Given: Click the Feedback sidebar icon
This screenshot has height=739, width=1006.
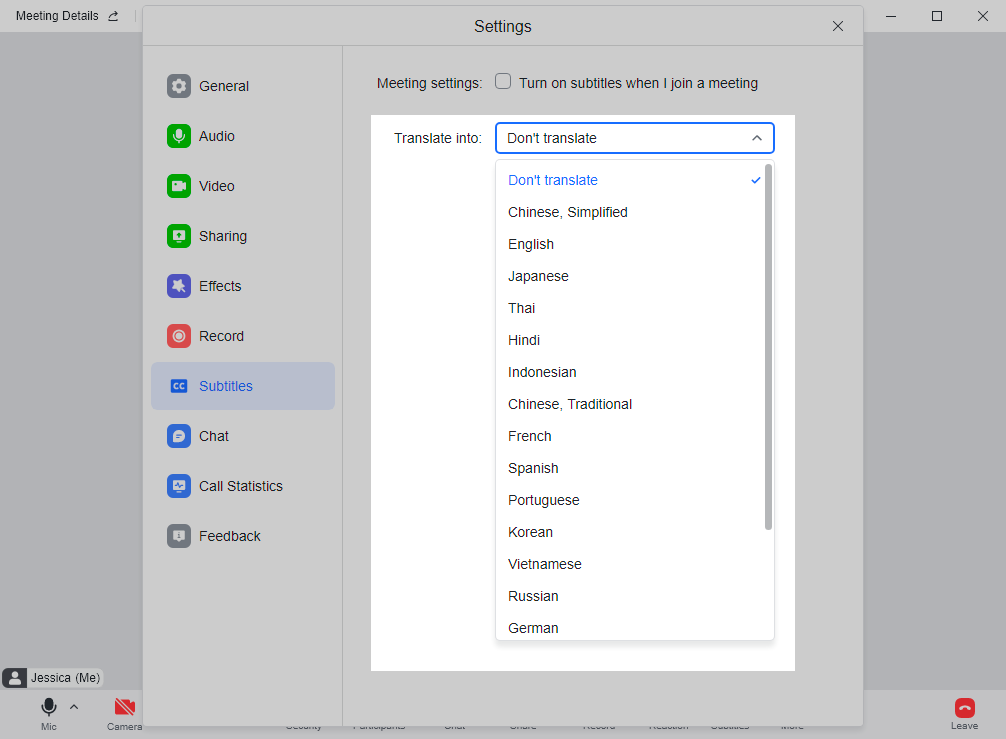Looking at the screenshot, I should [x=179, y=536].
